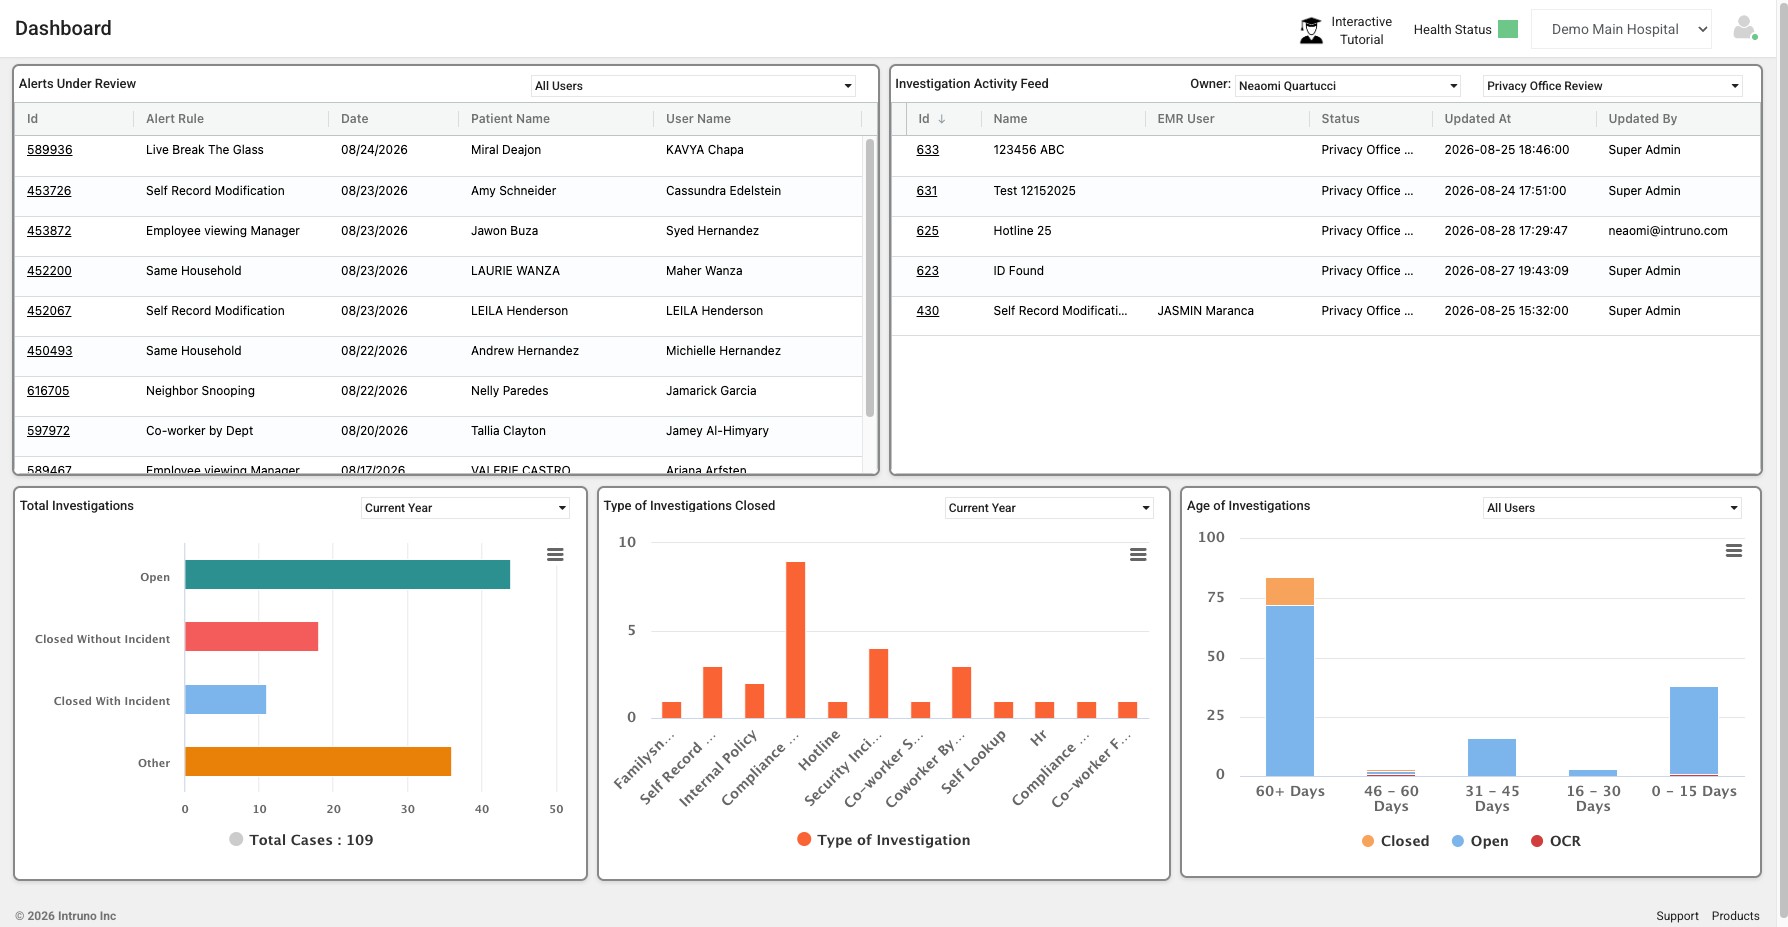Viewport: 1788px width, 927px height.
Task: Click the red Closed Without Incident bar
Action: 251,637
